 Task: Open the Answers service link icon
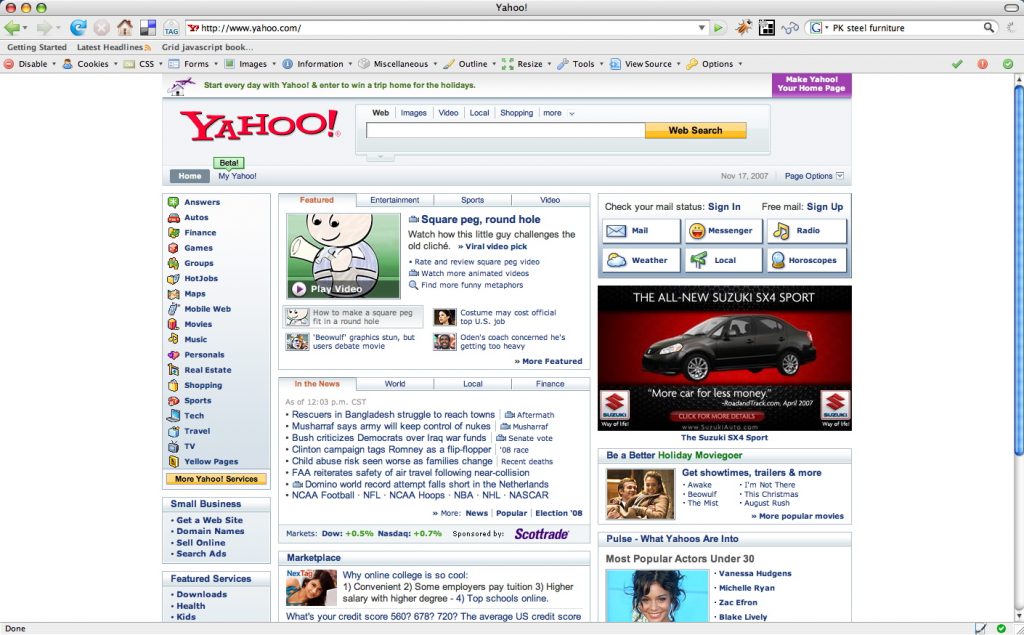pyautogui.click(x=173, y=203)
